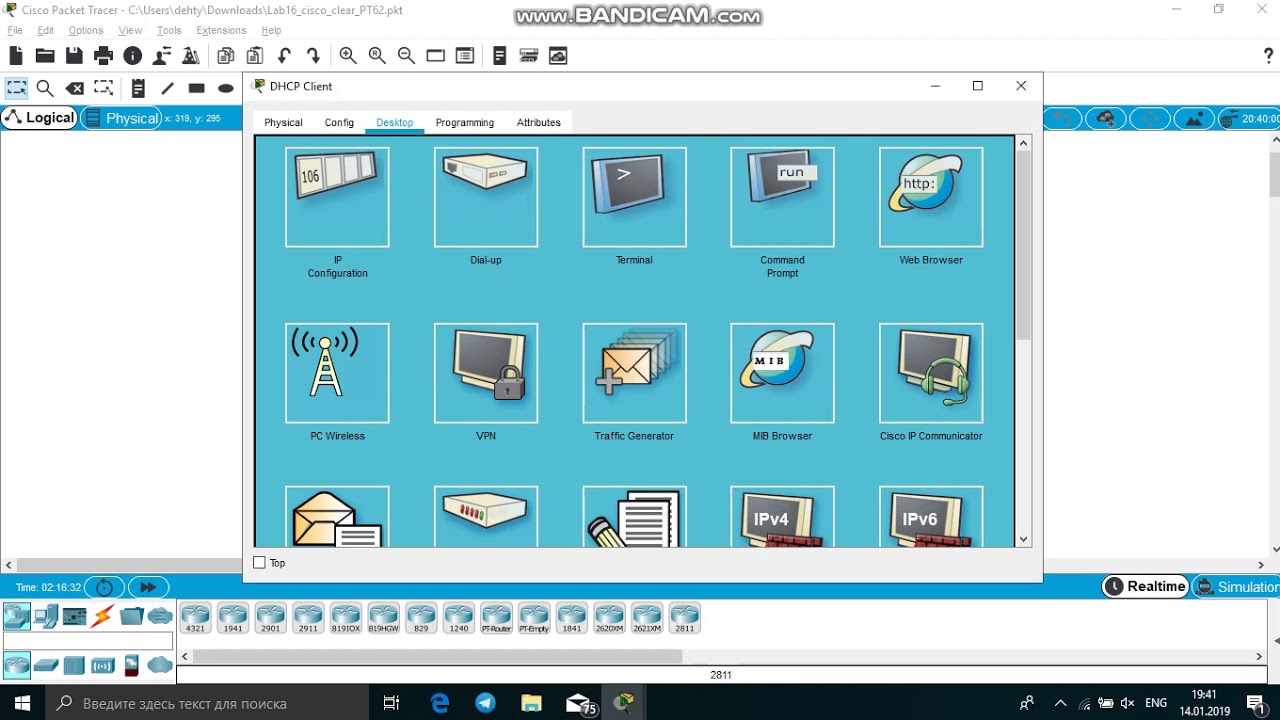Select the Inspect magnifier tool
The image size is (1280, 720).
(x=45, y=88)
